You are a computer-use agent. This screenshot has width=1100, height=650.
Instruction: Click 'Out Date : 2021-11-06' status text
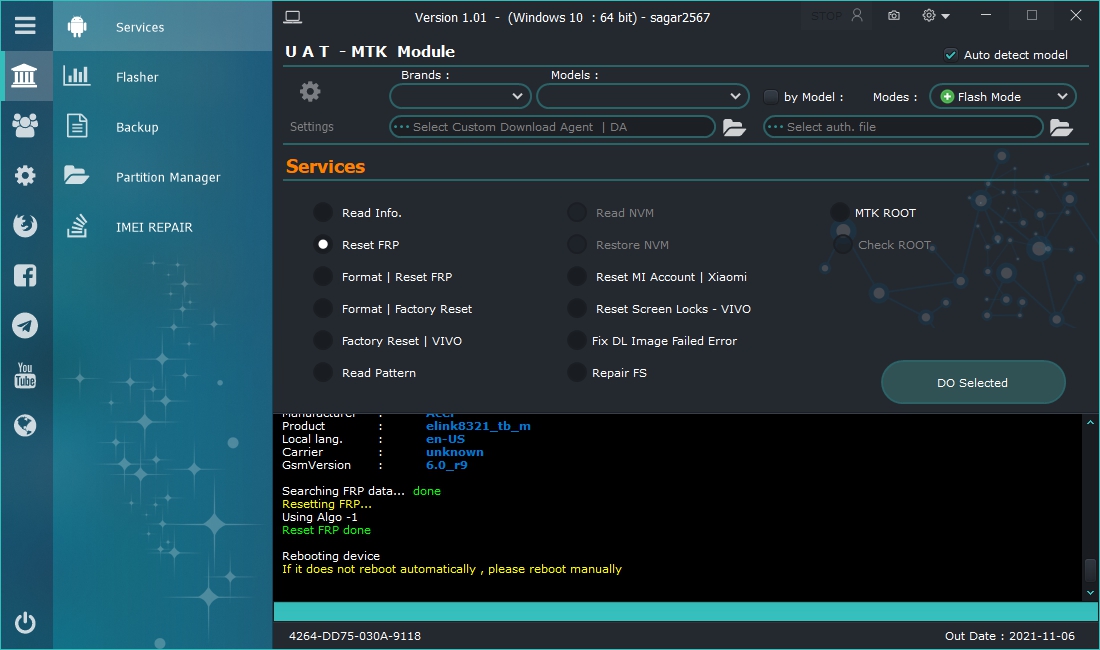coord(1010,636)
